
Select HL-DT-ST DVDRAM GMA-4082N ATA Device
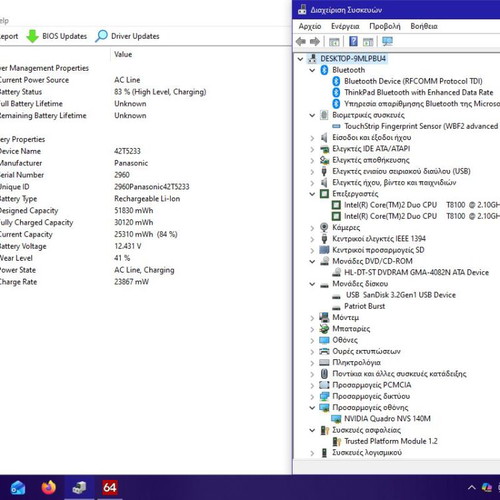pyautogui.click(x=416, y=272)
